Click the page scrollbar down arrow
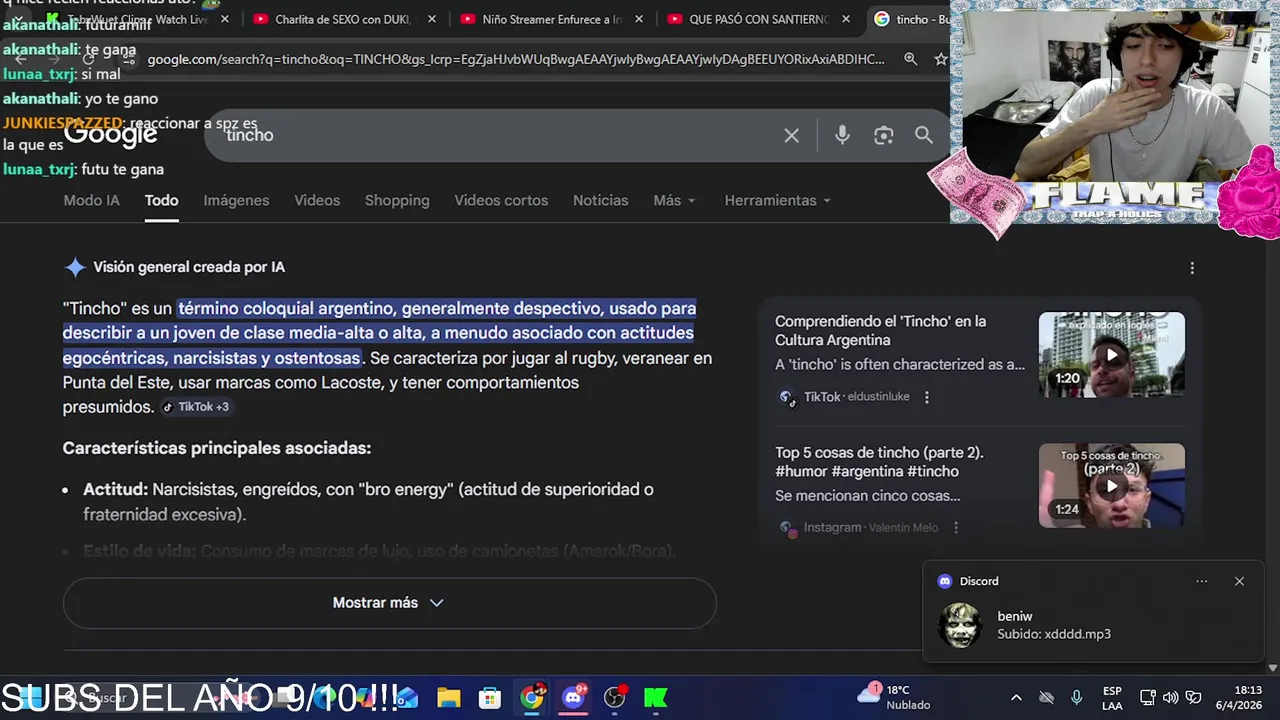 (x=1272, y=668)
